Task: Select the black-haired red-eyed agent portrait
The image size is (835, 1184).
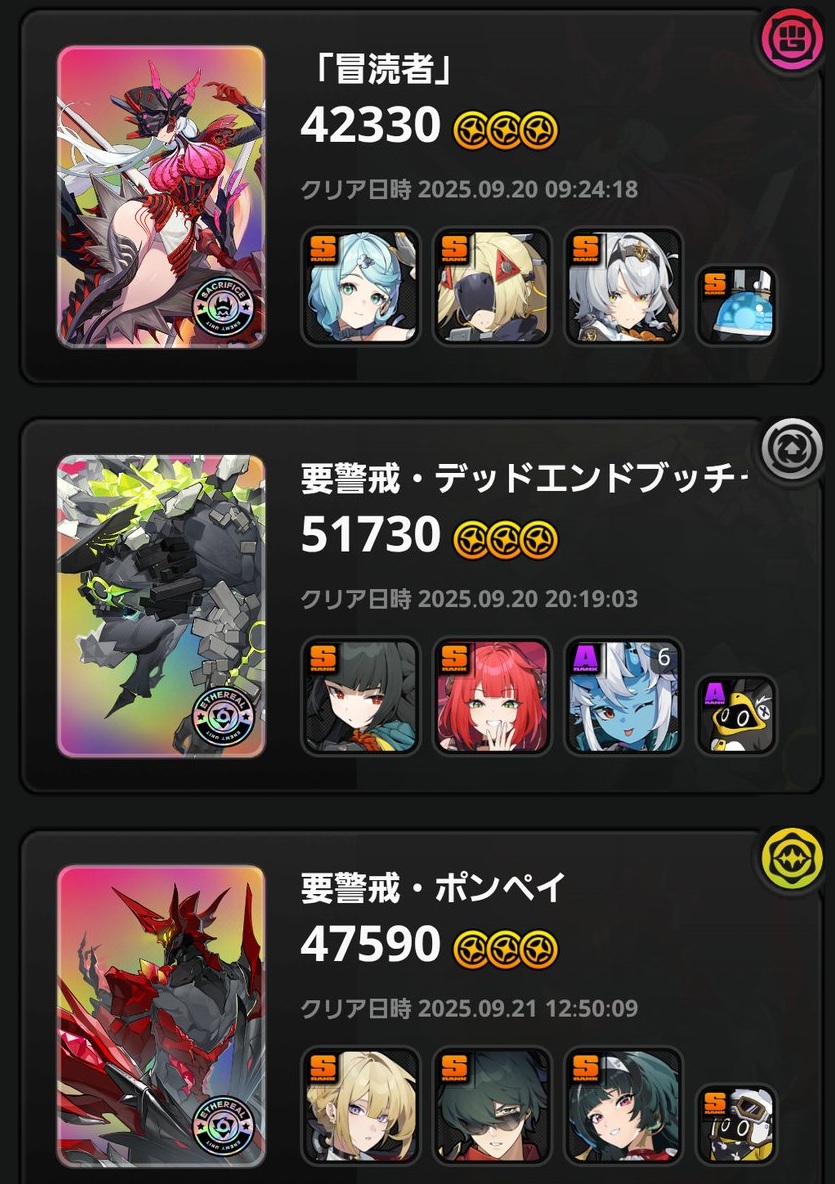Action: (360, 696)
